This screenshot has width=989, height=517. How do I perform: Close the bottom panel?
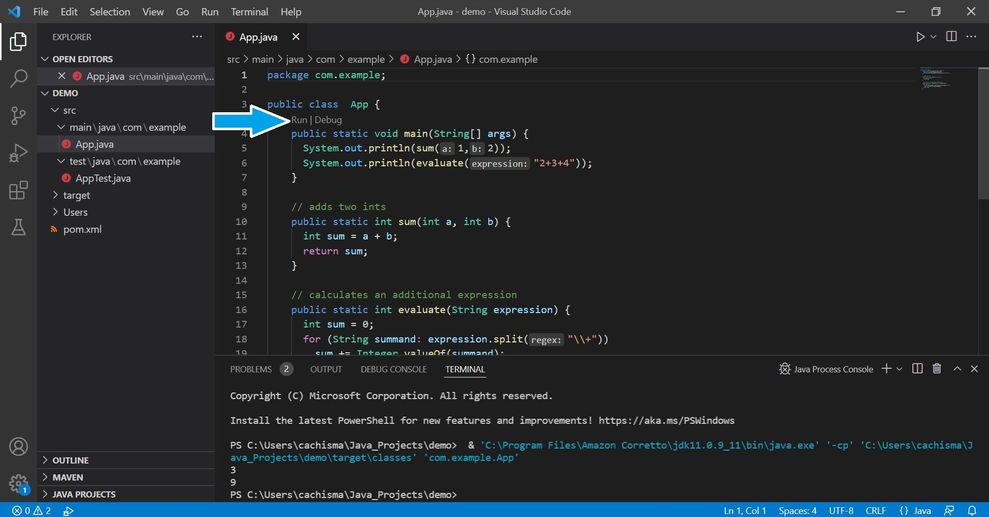point(974,369)
